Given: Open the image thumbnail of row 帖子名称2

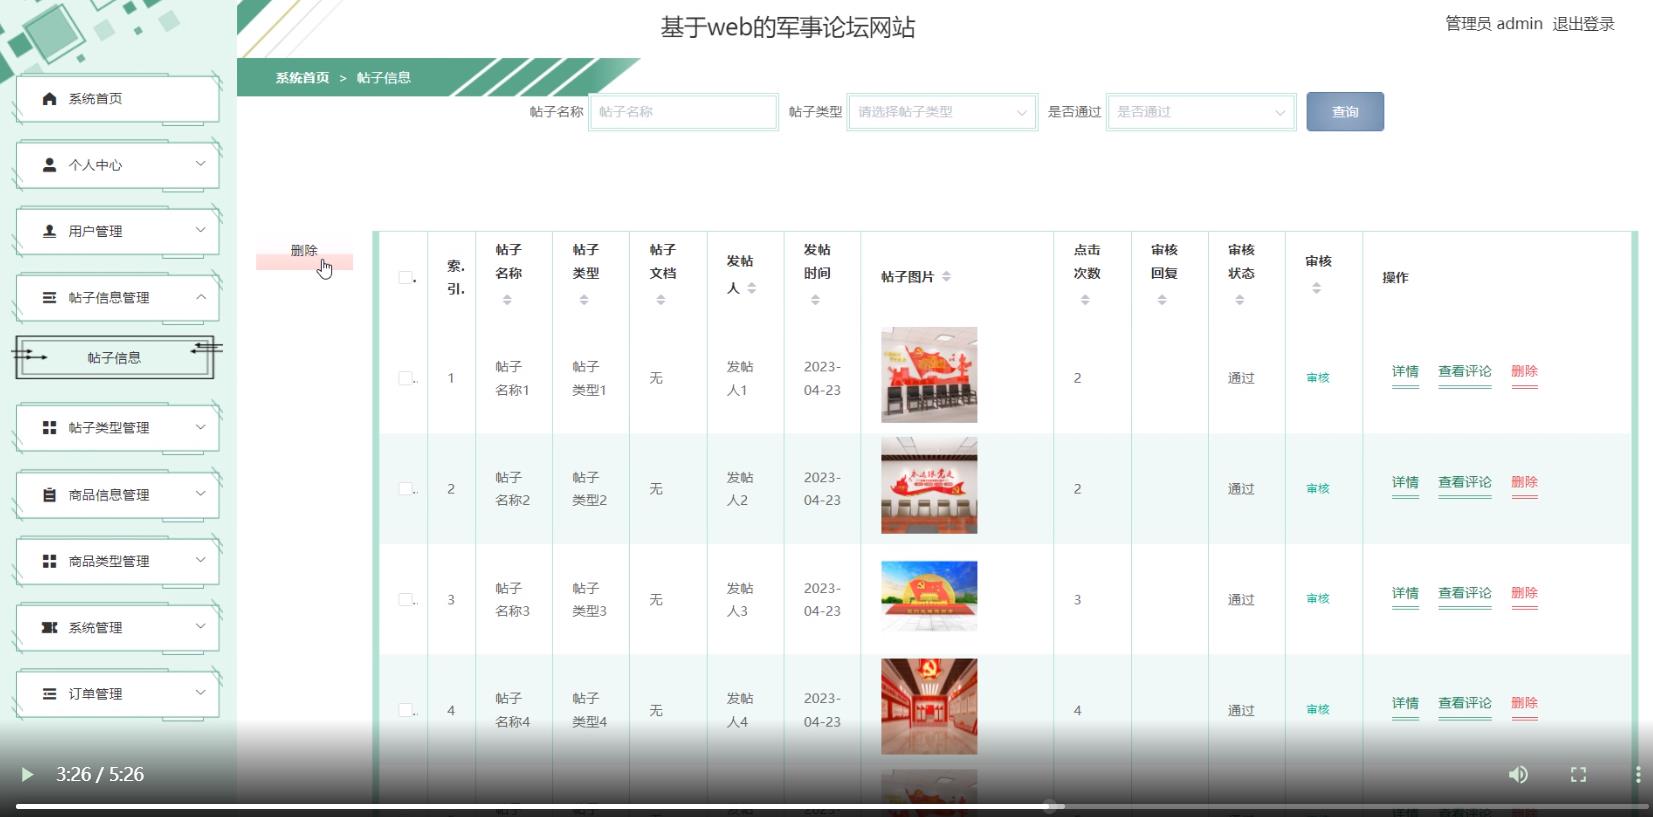Looking at the screenshot, I should (x=929, y=486).
